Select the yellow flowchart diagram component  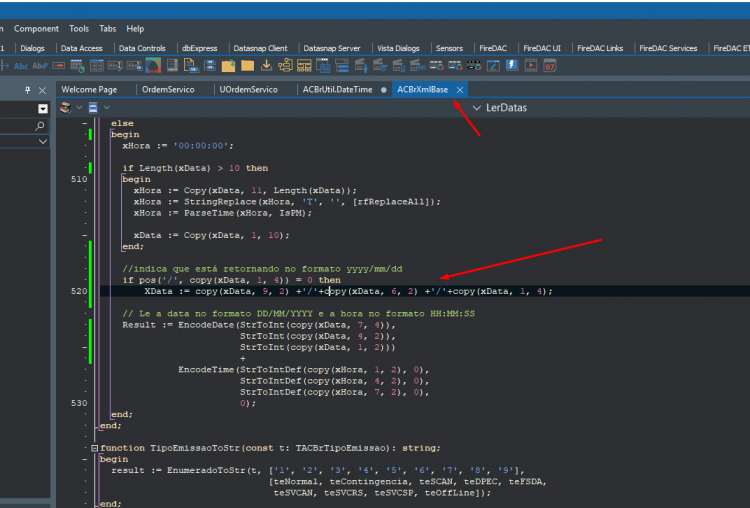click(285, 66)
